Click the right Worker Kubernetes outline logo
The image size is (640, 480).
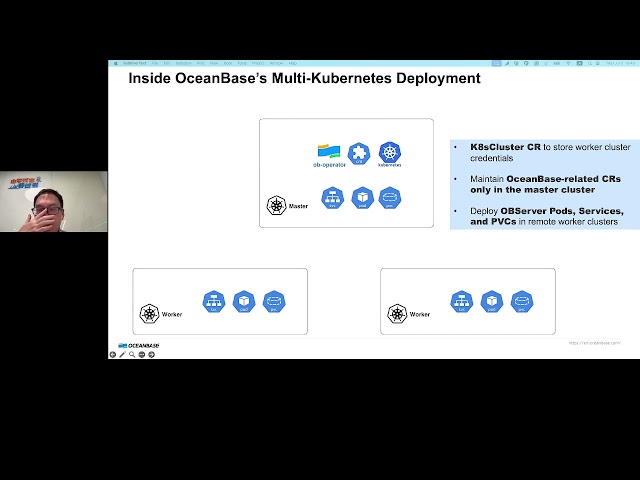tap(397, 314)
